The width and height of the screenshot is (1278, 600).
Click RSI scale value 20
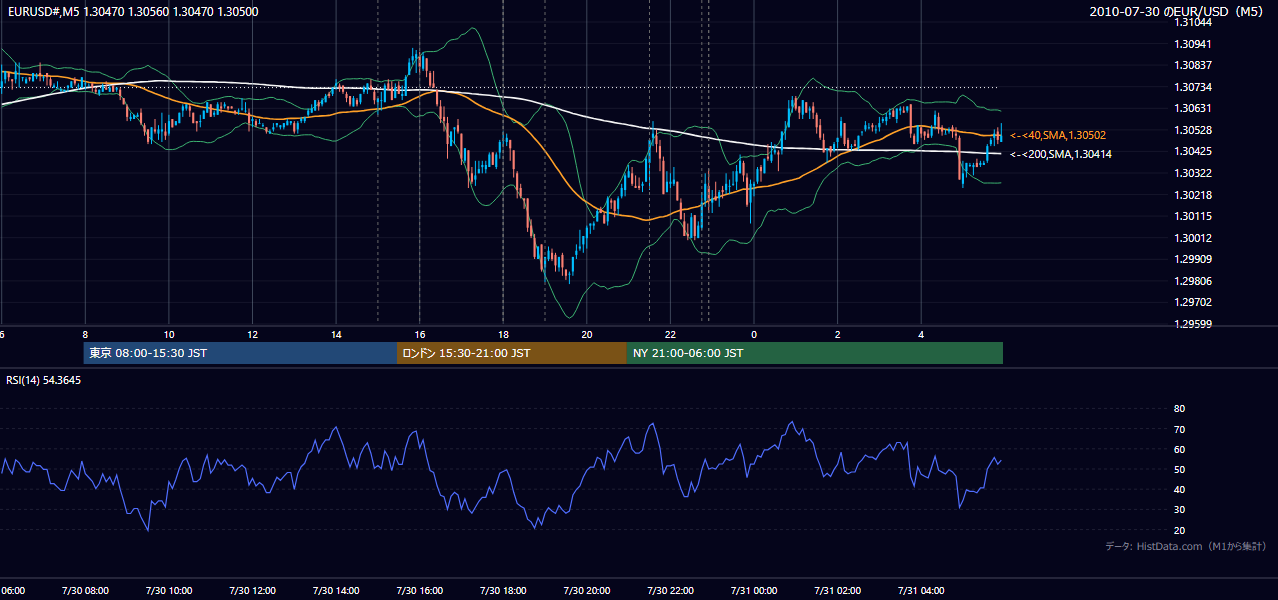(x=1180, y=530)
